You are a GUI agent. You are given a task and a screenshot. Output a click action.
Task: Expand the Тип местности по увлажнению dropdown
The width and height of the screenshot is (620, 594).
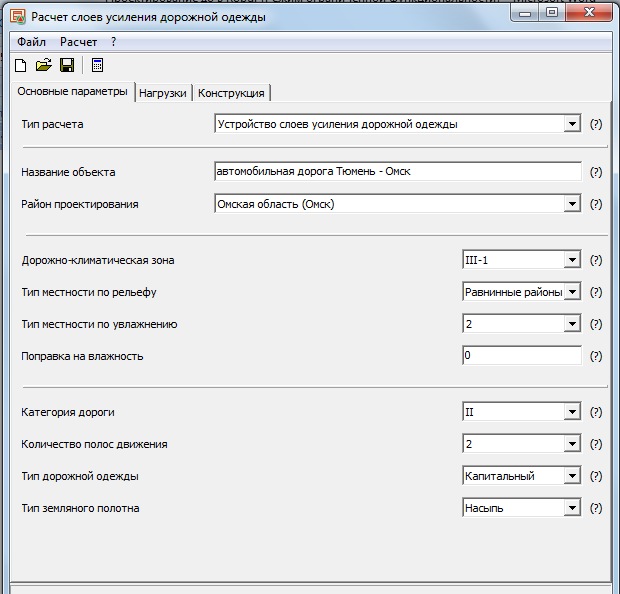coord(572,324)
